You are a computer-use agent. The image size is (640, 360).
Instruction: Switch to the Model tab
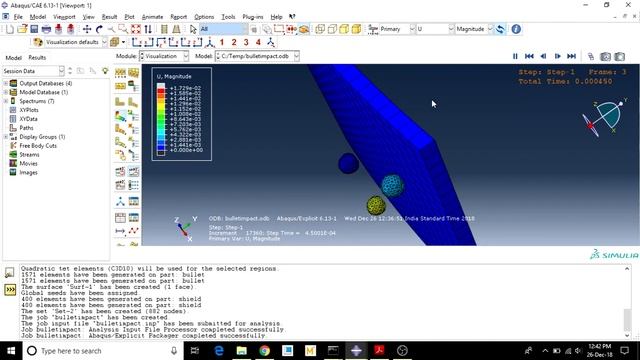(x=13, y=58)
